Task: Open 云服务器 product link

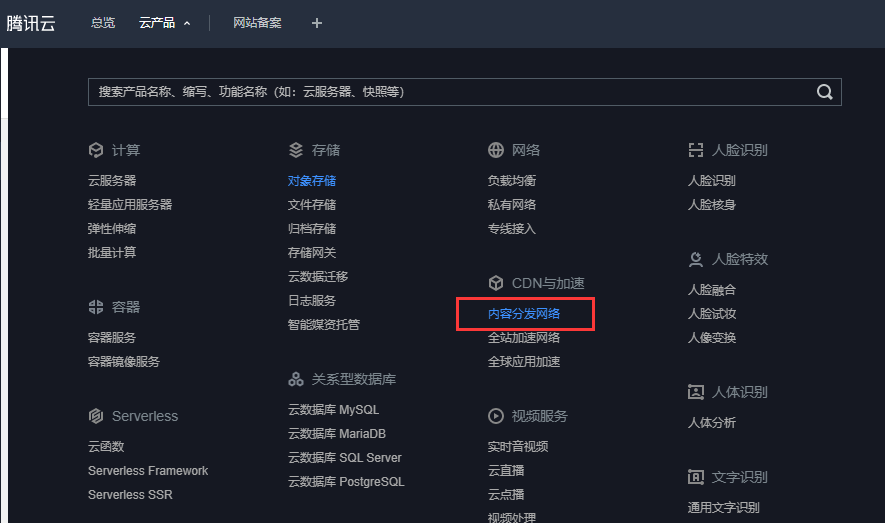Action: tap(112, 181)
